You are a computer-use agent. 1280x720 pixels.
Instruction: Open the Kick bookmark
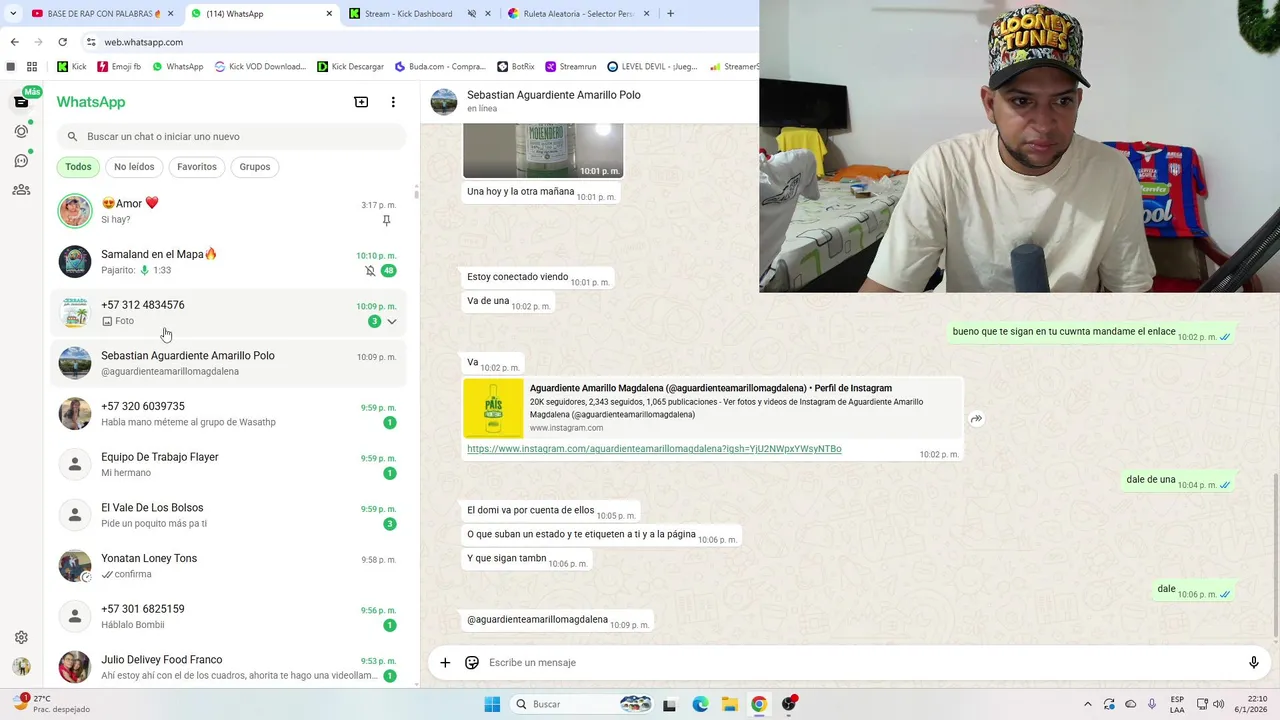pos(72,67)
